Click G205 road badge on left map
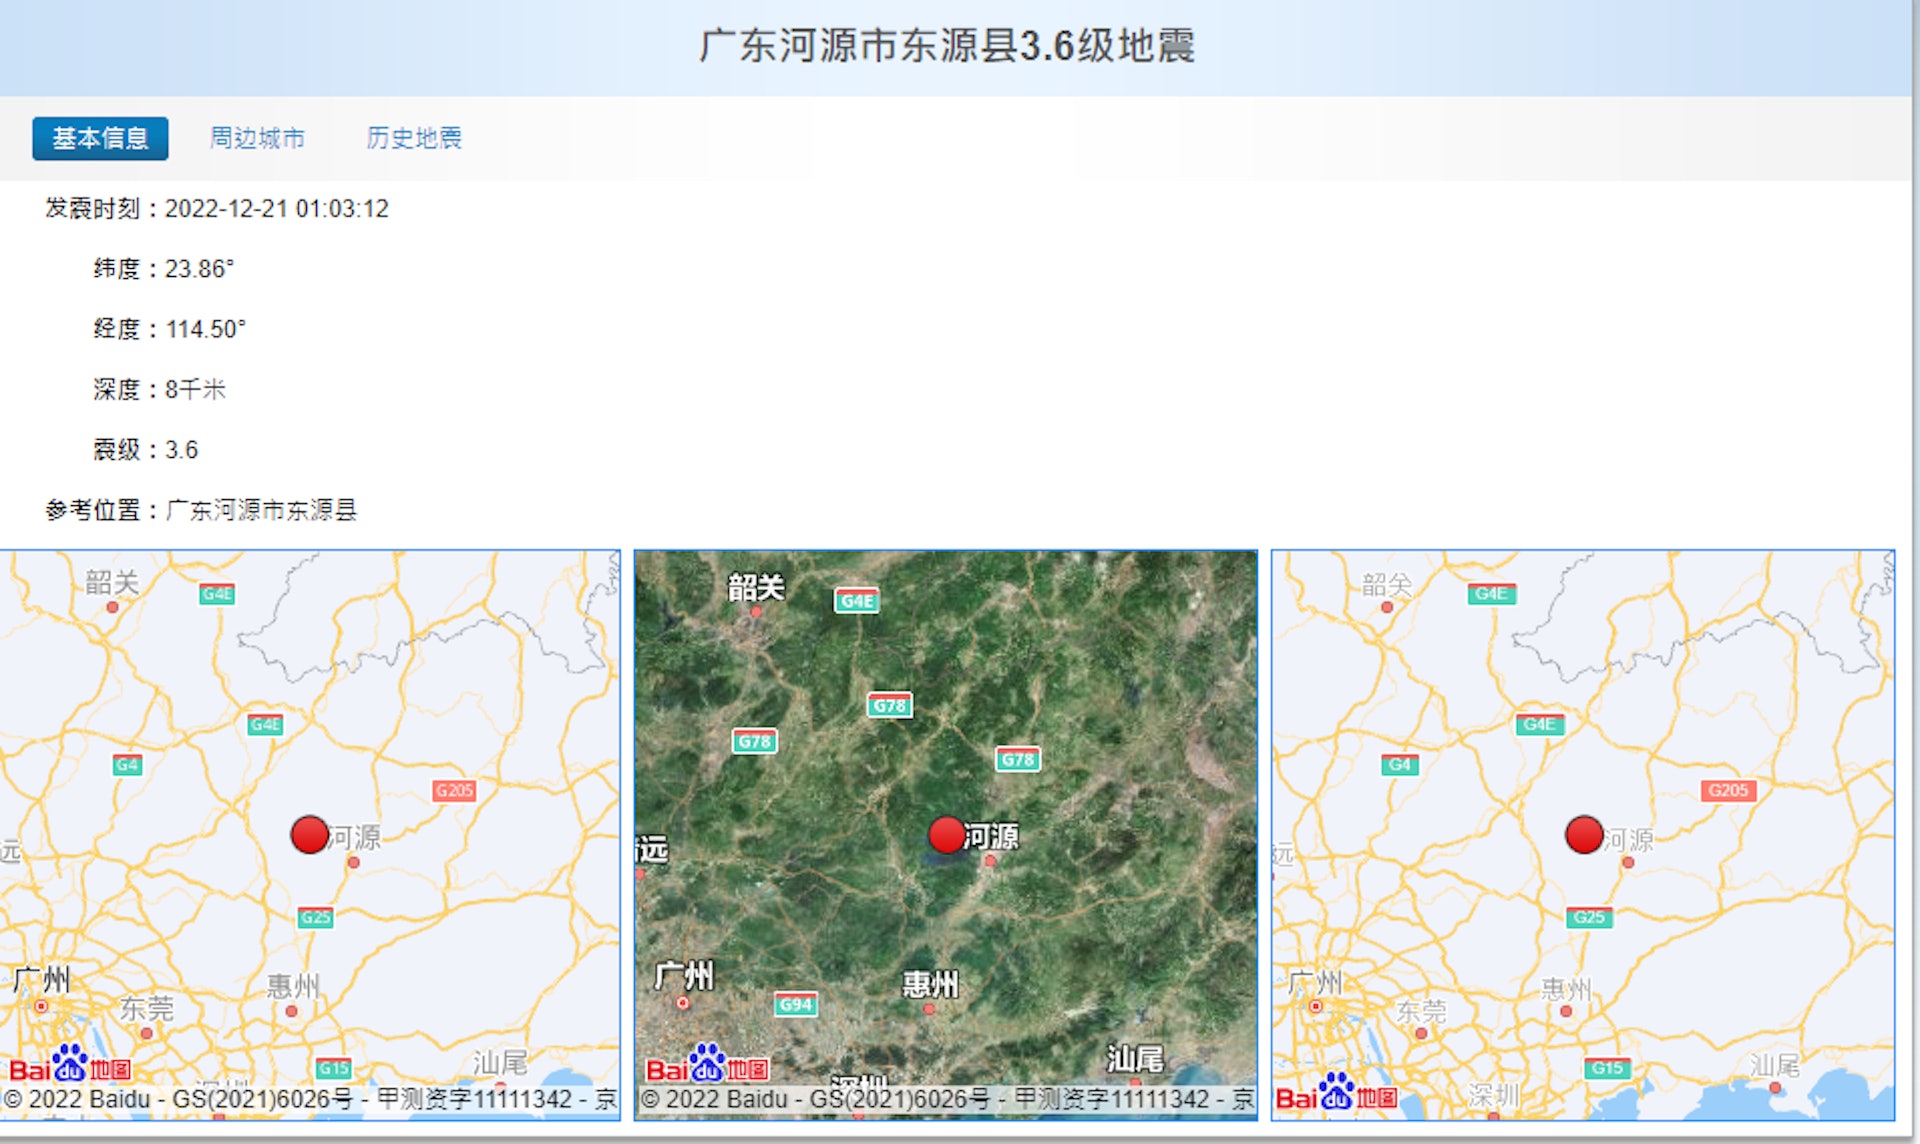The height and width of the screenshot is (1144, 1920). (x=454, y=790)
